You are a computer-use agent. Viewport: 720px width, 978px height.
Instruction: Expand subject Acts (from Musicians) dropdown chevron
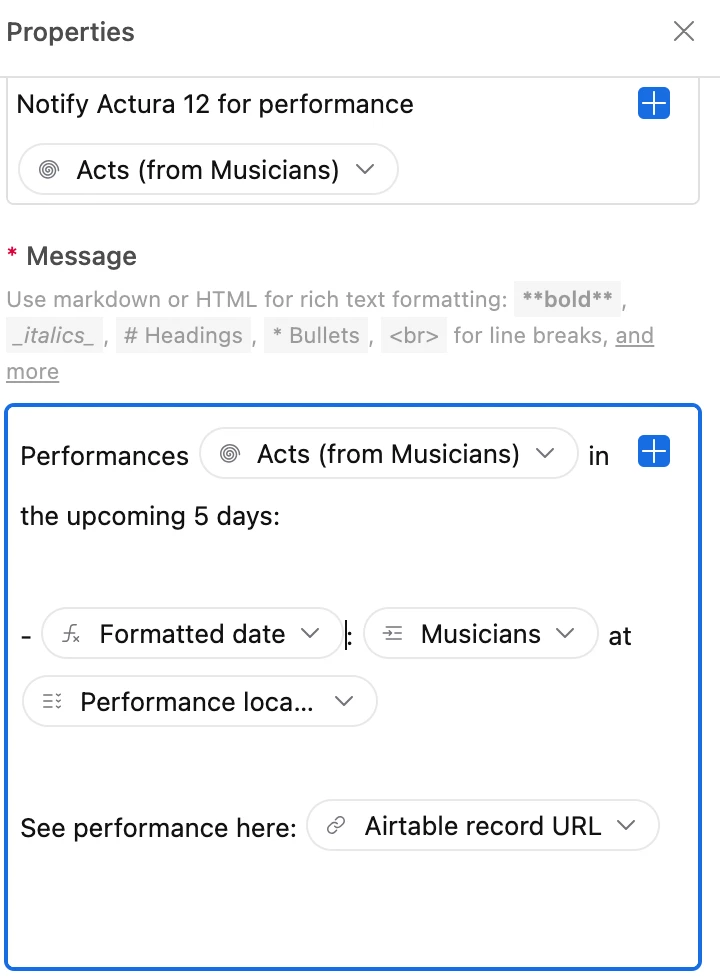[x=365, y=170]
